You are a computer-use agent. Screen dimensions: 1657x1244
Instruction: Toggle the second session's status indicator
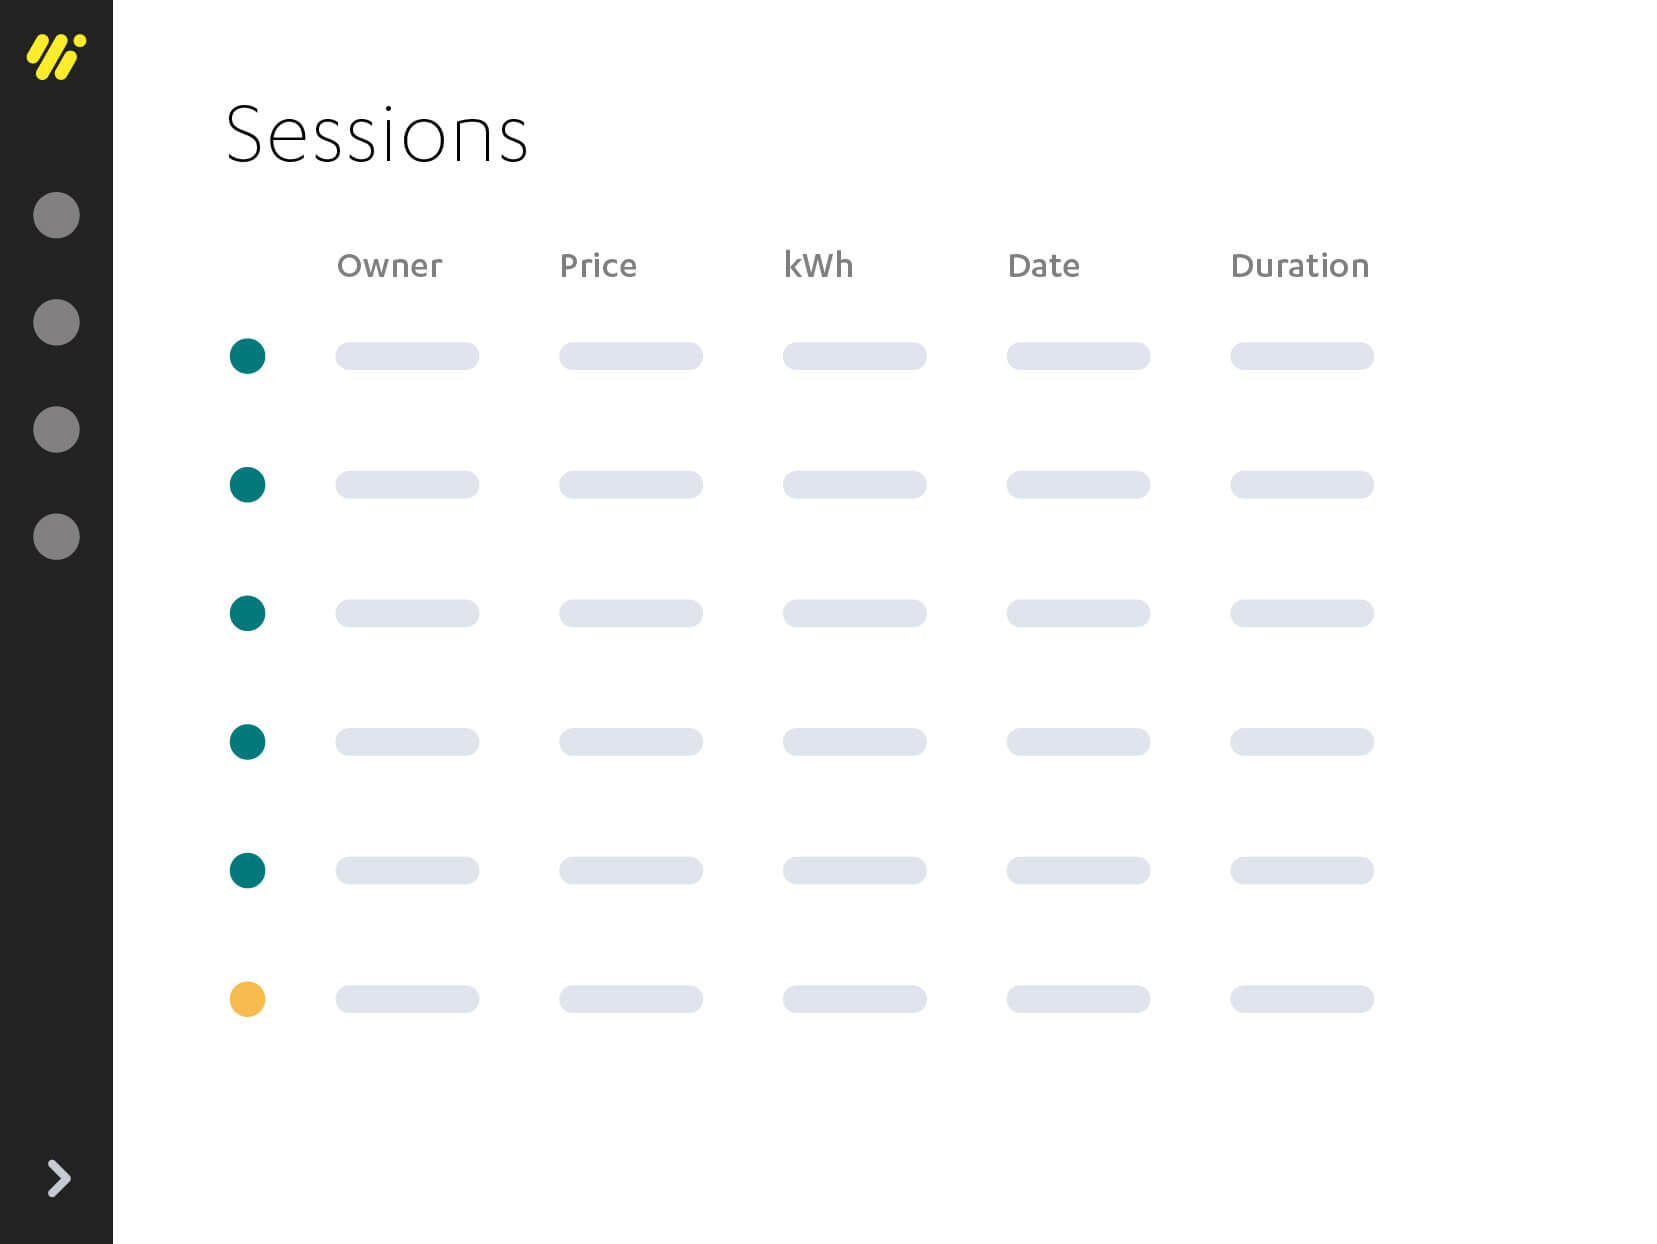point(248,484)
